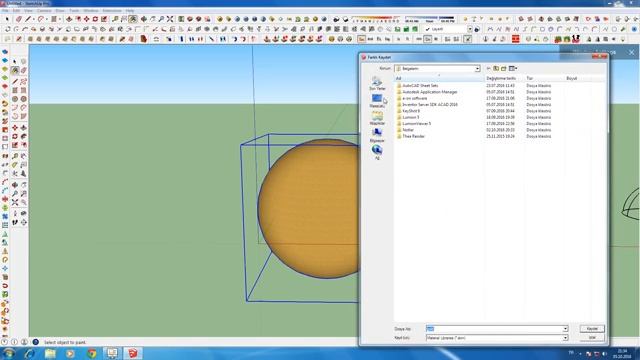
Task: Open the view options menu in save dialog
Action: point(513,69)
